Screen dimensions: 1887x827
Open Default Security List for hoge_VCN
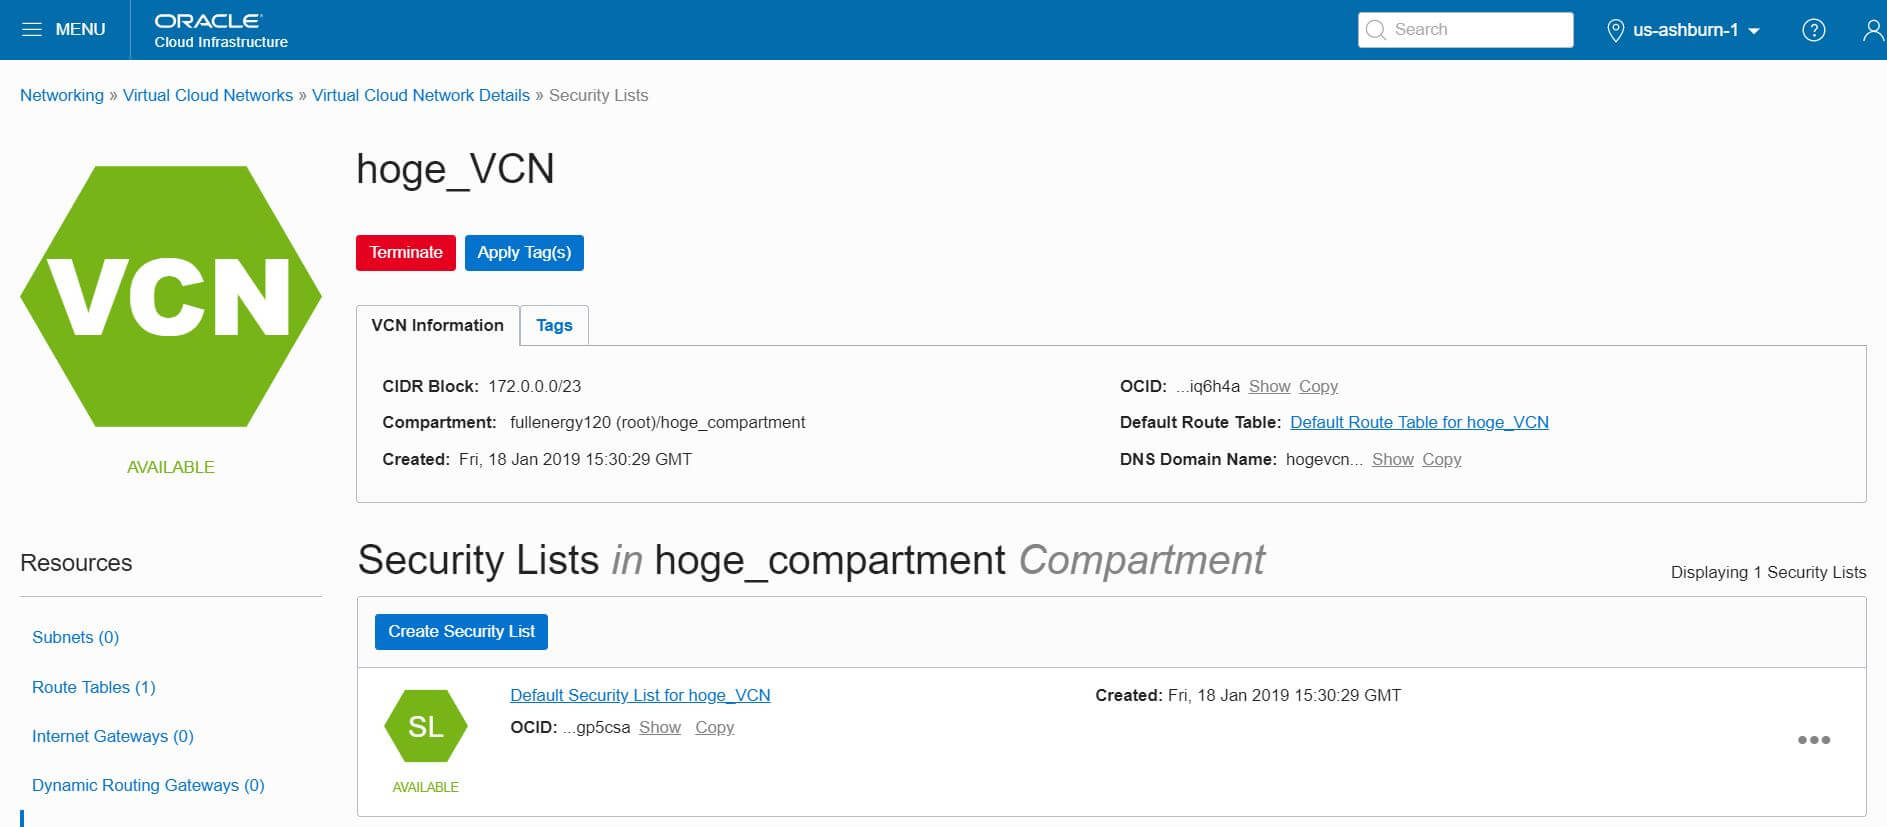(640, 695)
